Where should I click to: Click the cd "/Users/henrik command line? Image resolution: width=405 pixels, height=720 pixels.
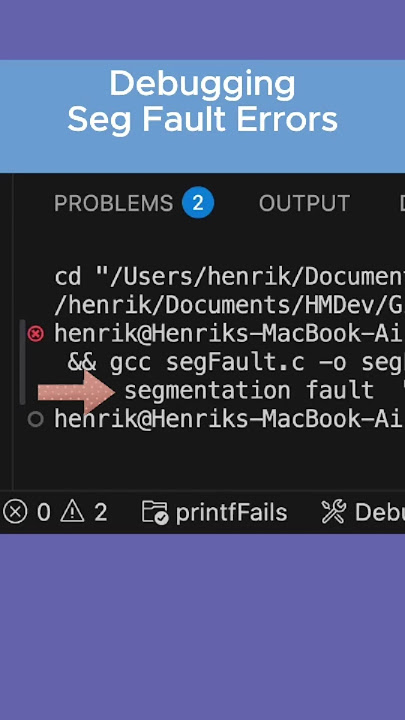[x=230, y=277]
